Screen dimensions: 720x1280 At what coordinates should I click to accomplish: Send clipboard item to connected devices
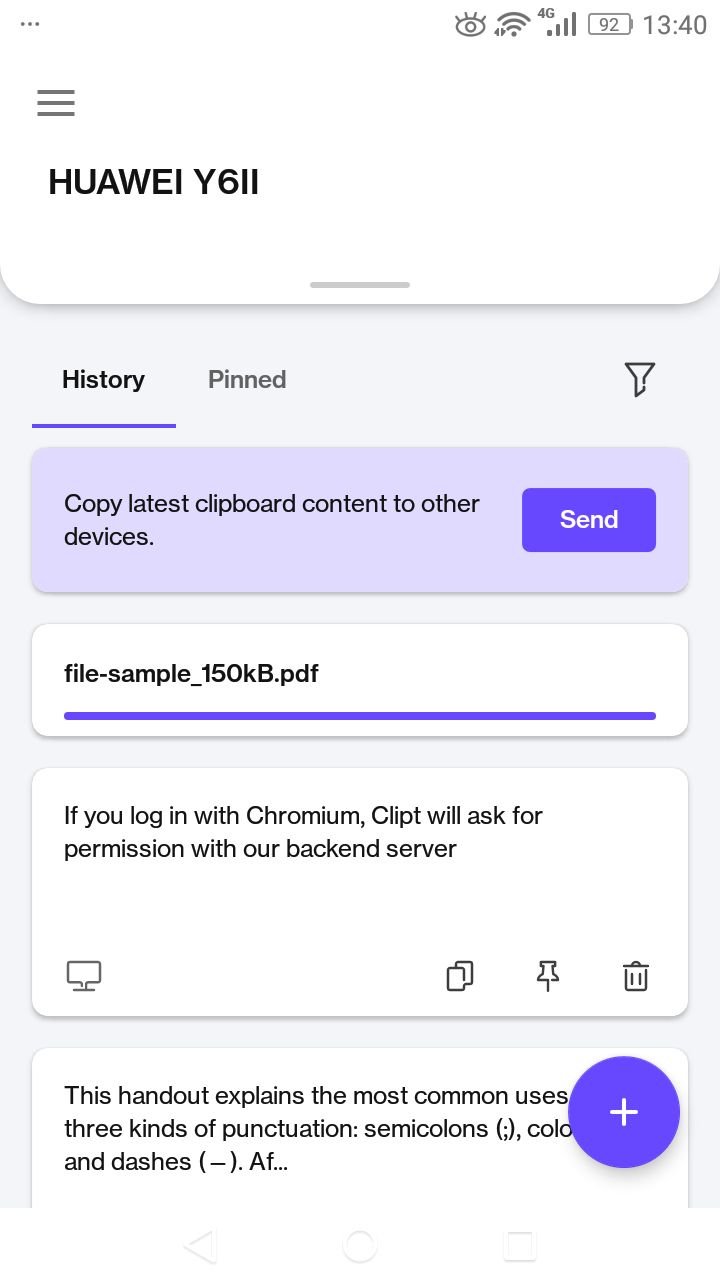[589, 520]
